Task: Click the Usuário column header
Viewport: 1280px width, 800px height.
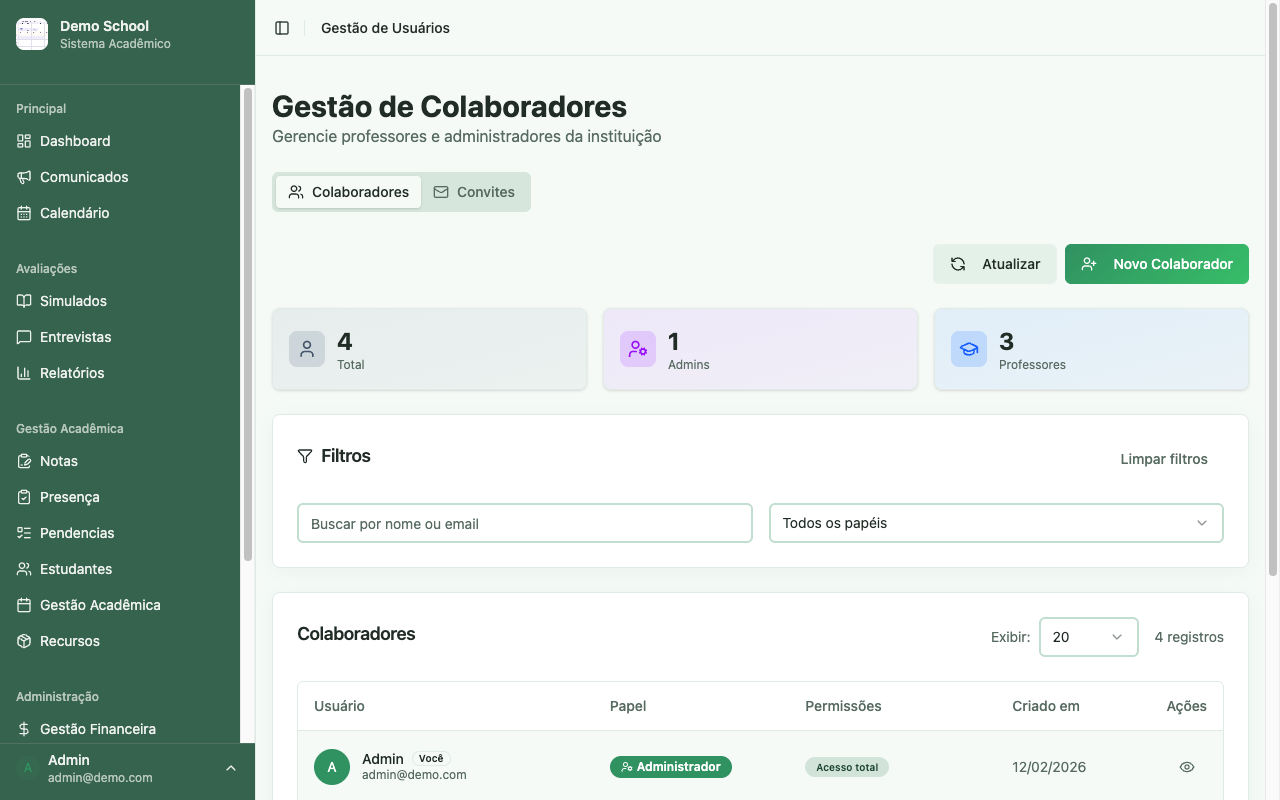Action: 339,706
